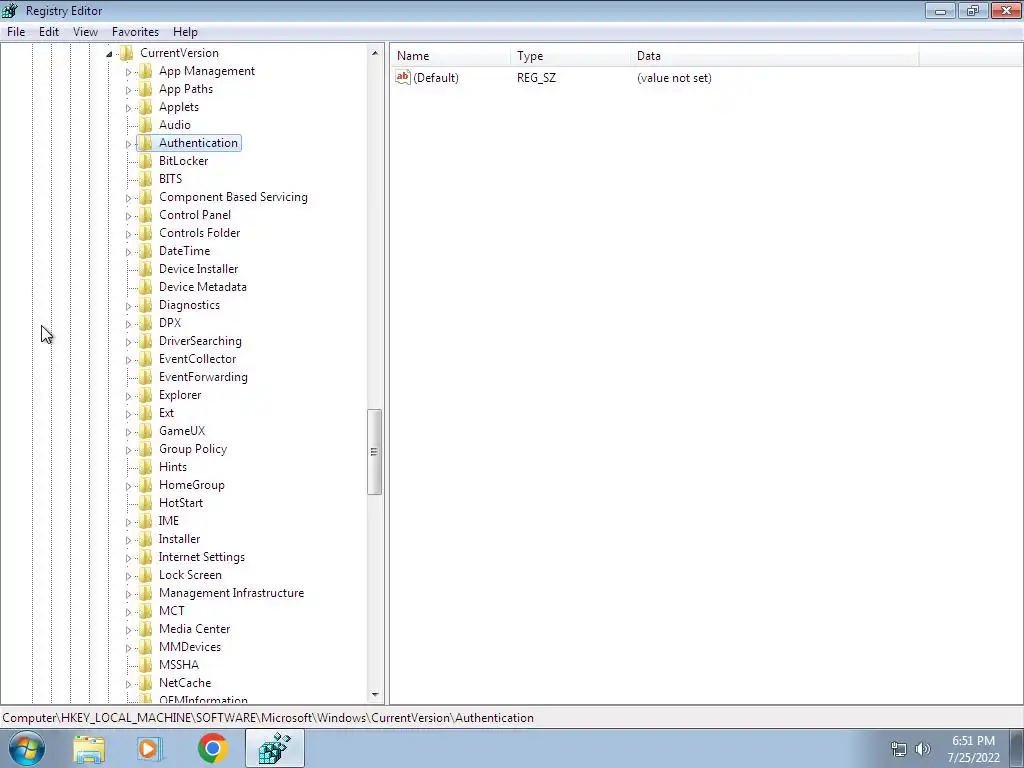Click the EventForwarding folder icon

[x=146, y=377]
